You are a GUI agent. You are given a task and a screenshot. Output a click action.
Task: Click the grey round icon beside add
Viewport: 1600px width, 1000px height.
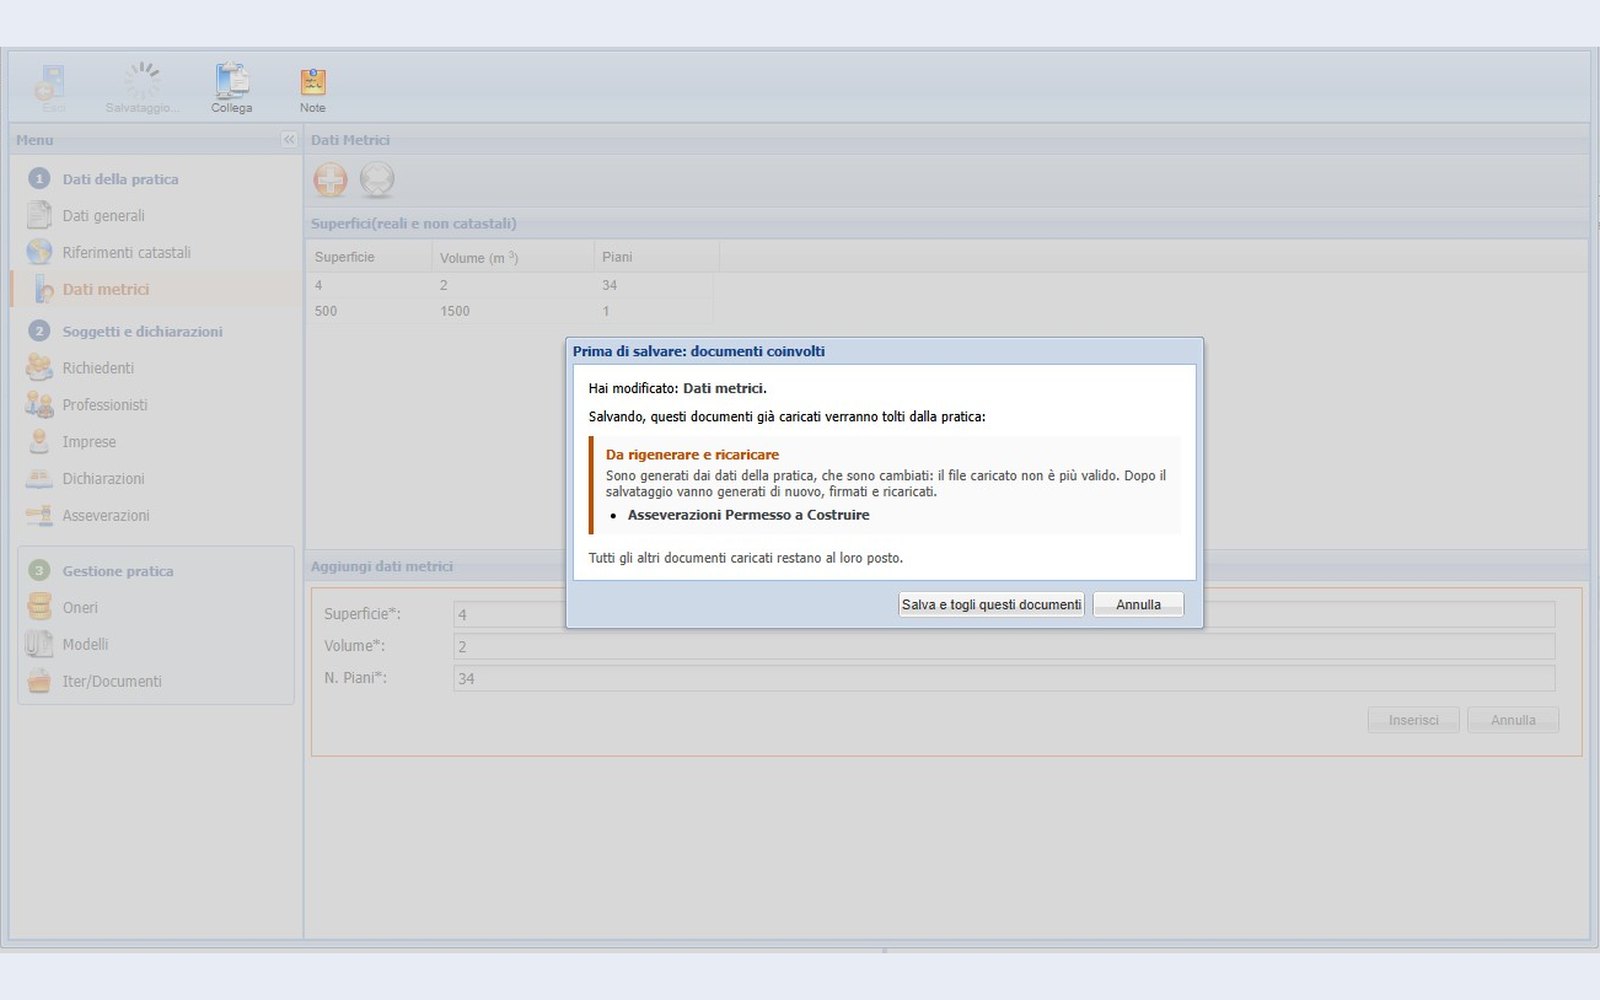coord(377,180)
